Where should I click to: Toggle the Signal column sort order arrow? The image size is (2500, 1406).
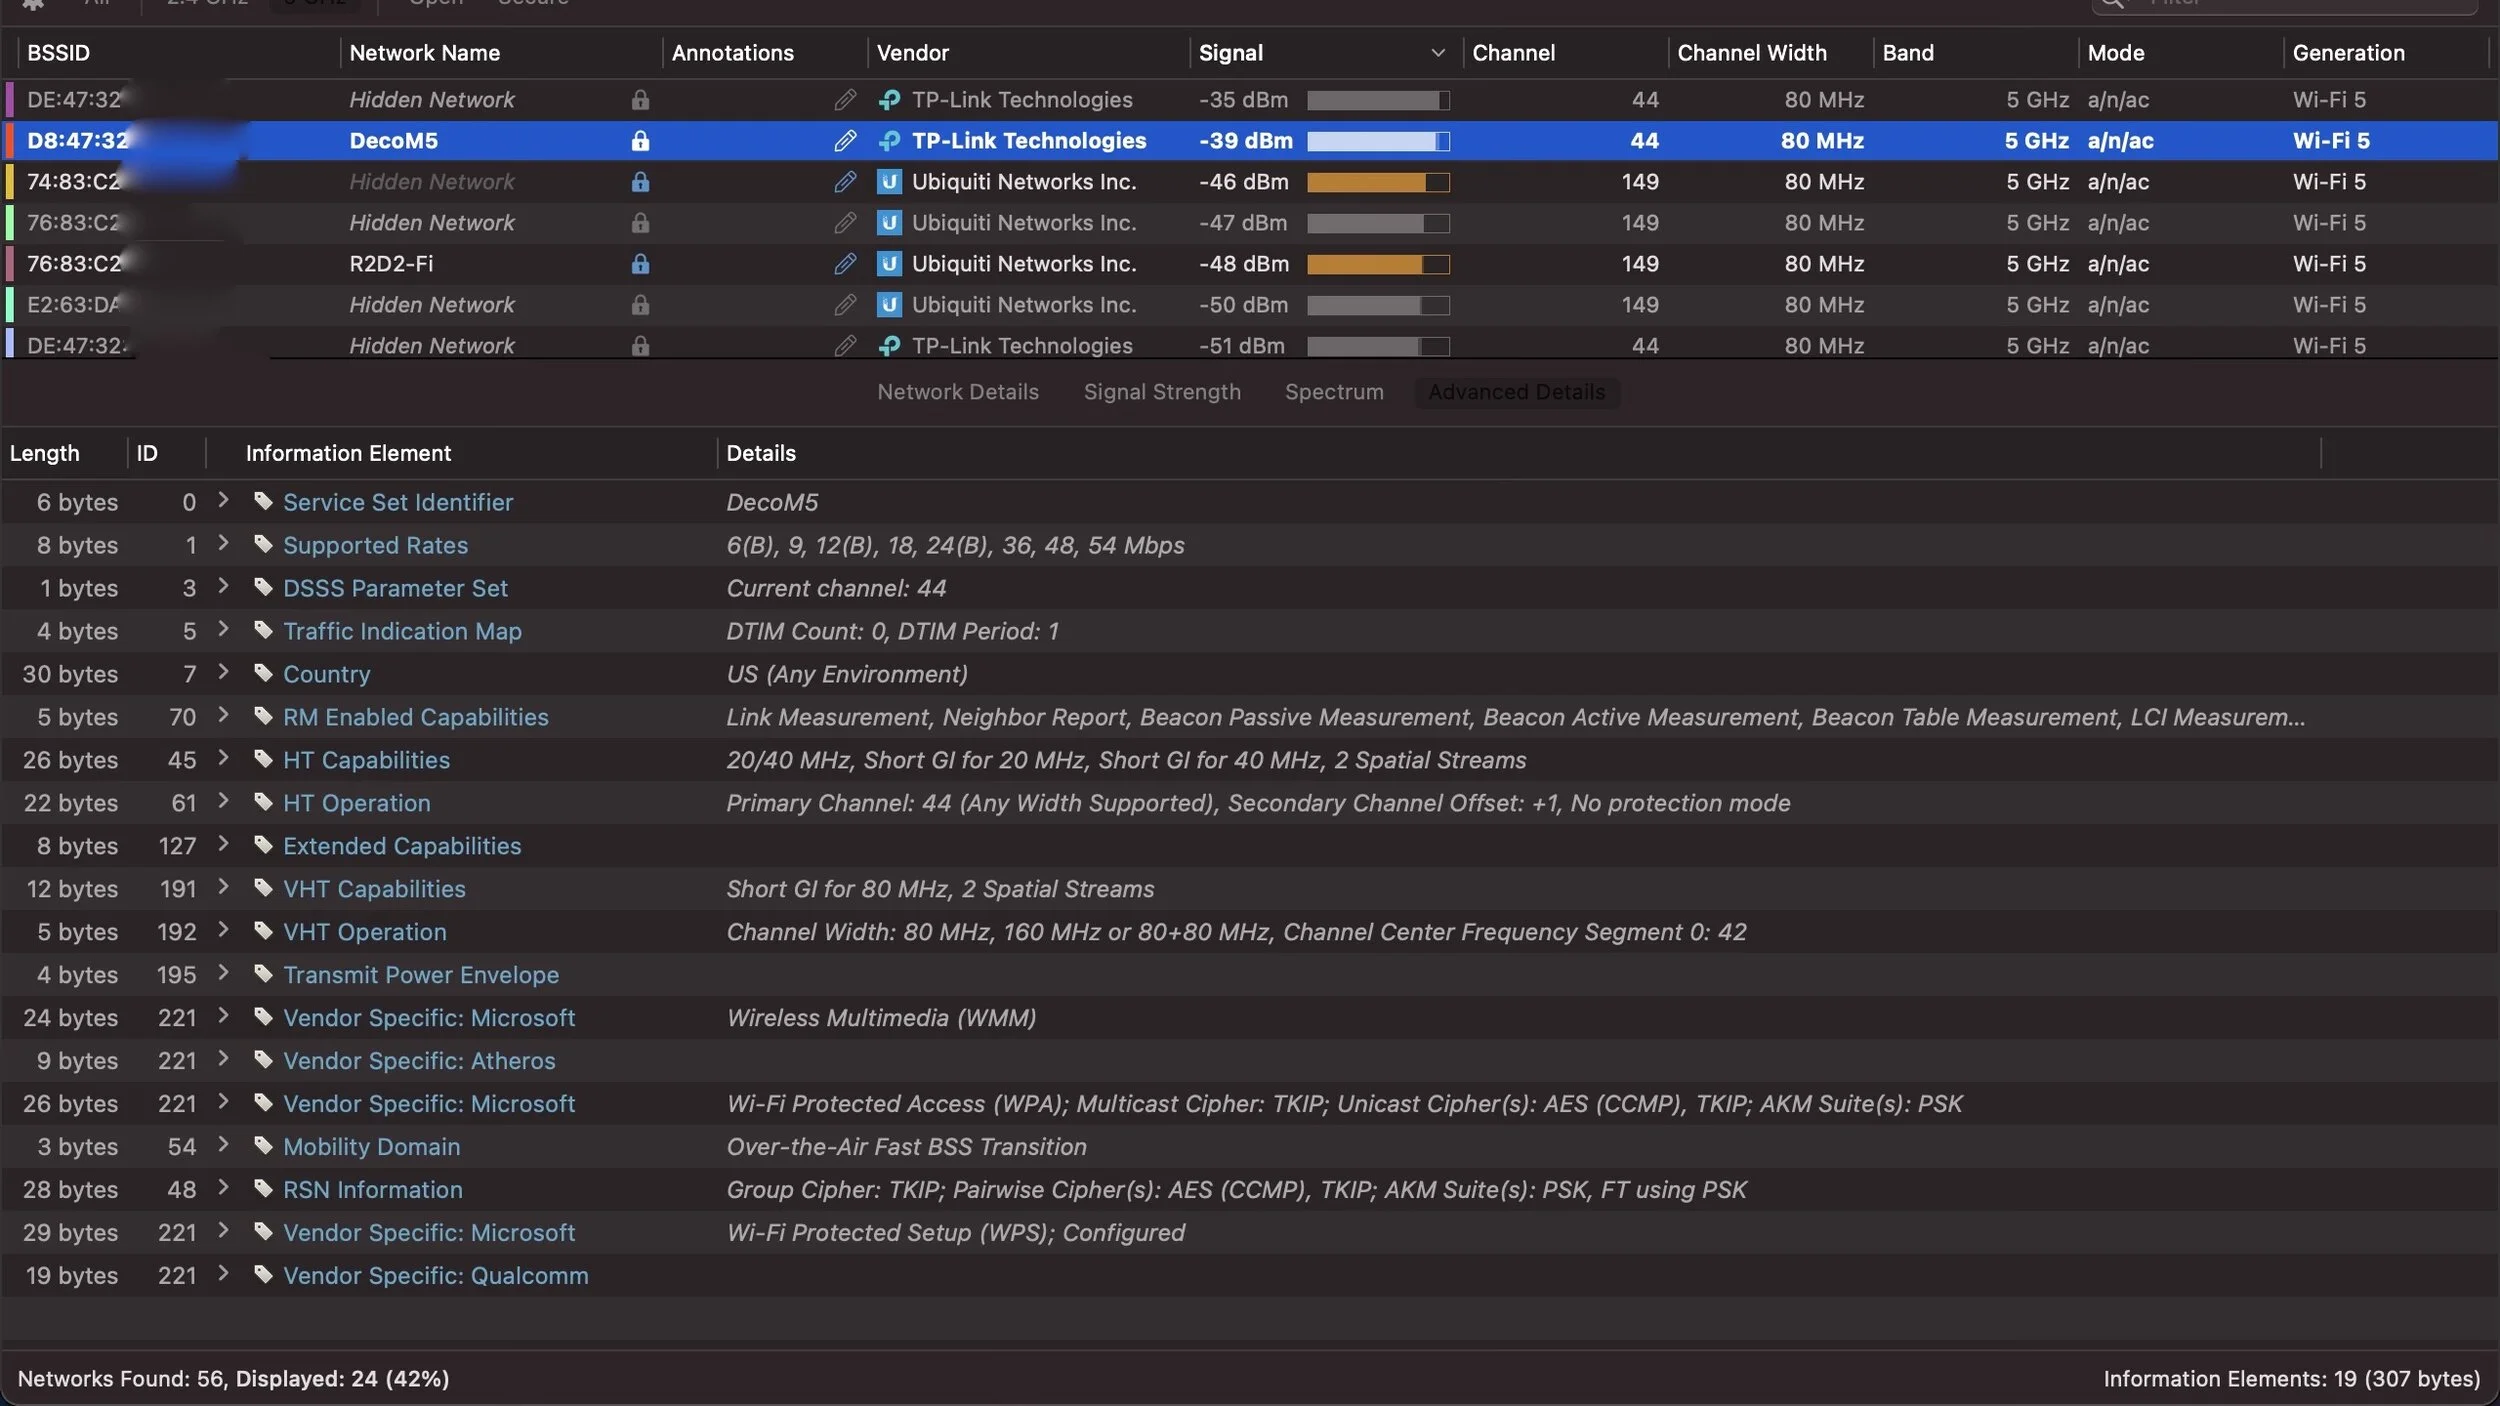point(1437,53)
